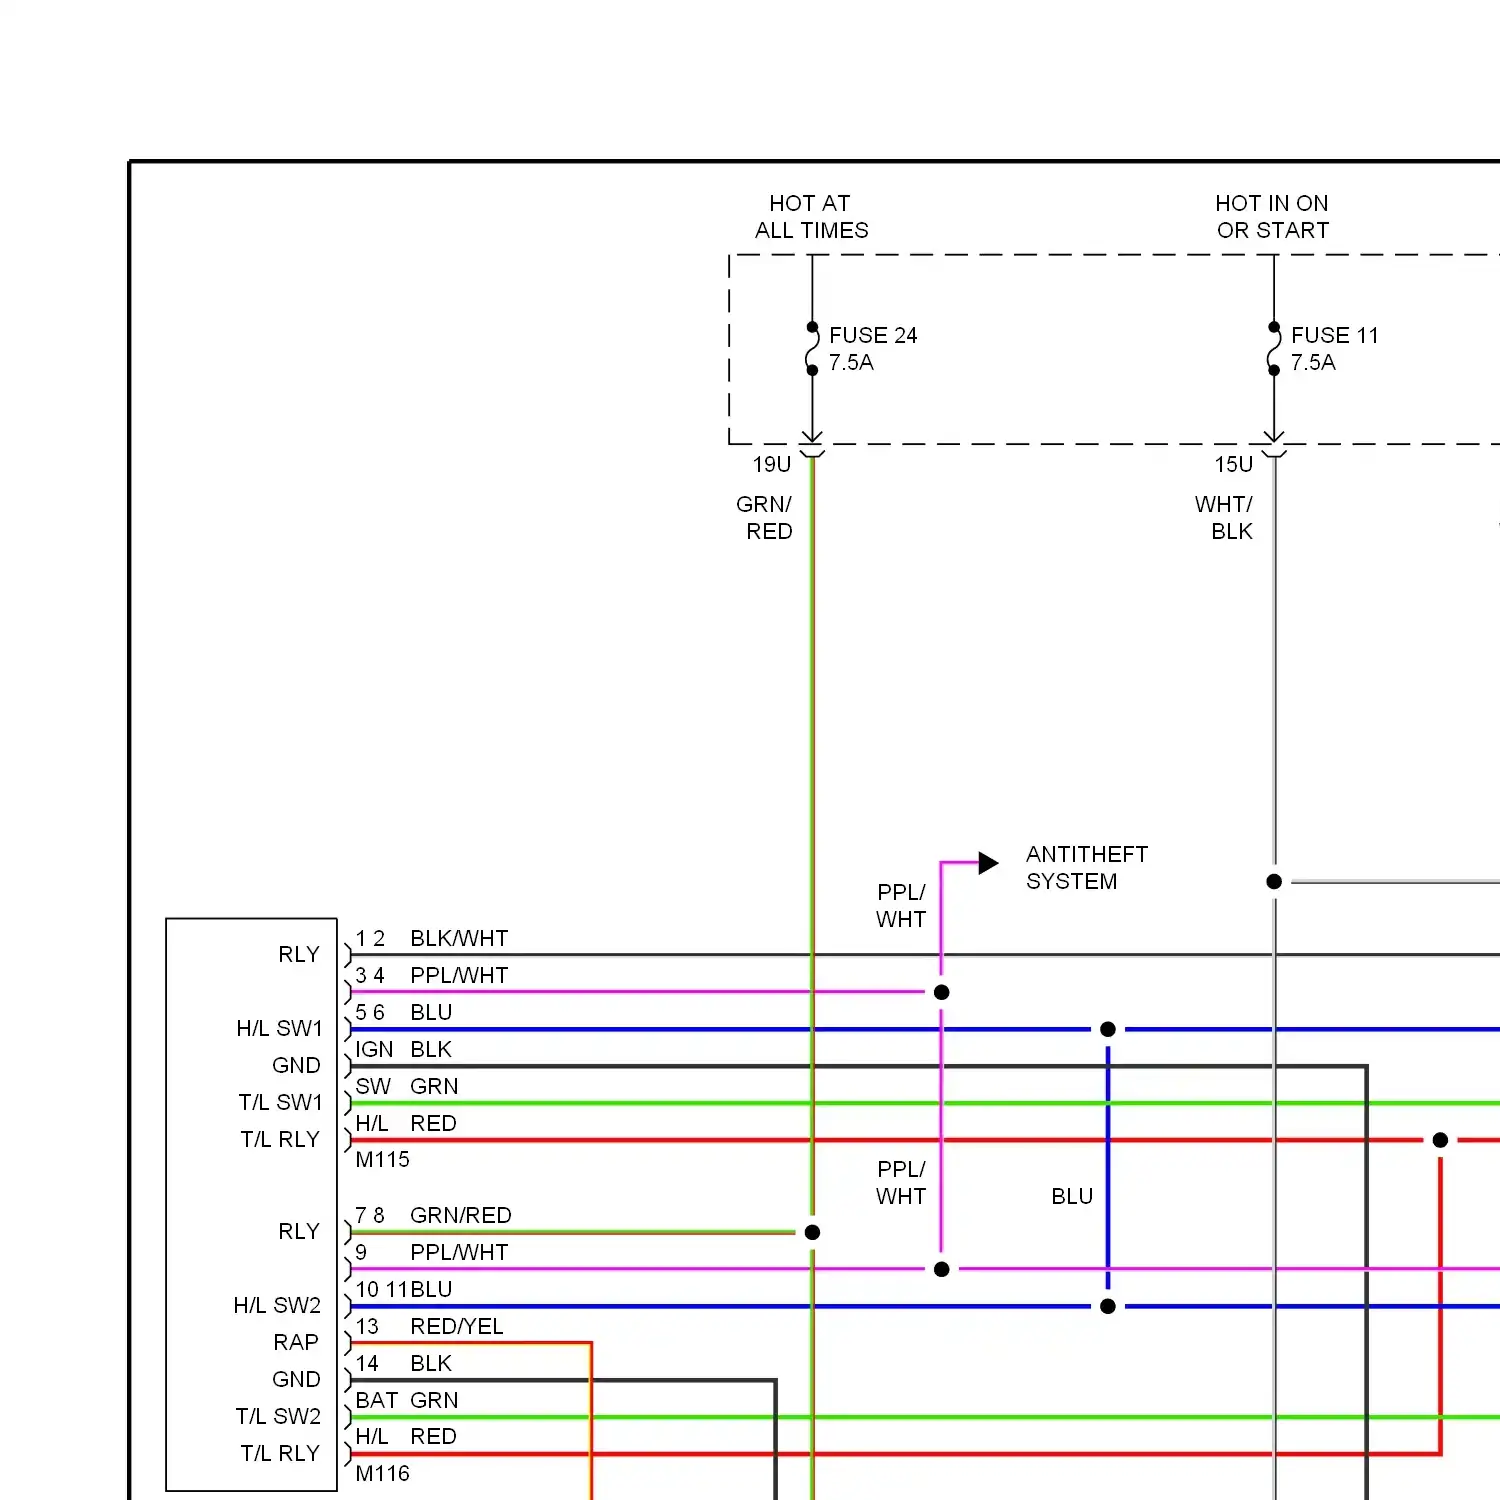1500x1500 pixels.
Task: Click junction dot ending the 7 8 GRN/RED wire
Action: [812, 1233]
